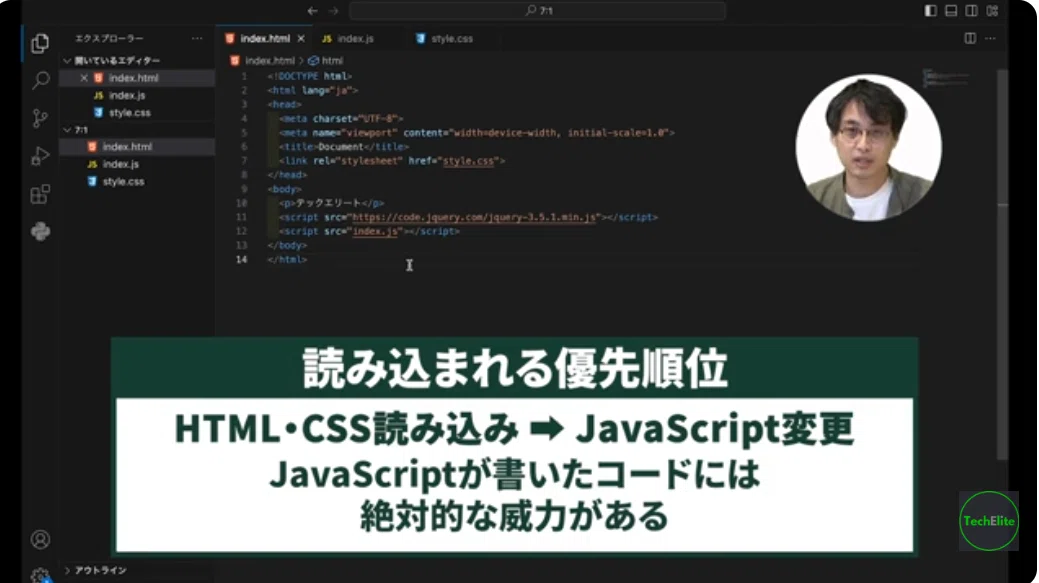This screenshot has width=1039, height=583.
Task: Open style.css in open editors list
Action: [137, 113]
